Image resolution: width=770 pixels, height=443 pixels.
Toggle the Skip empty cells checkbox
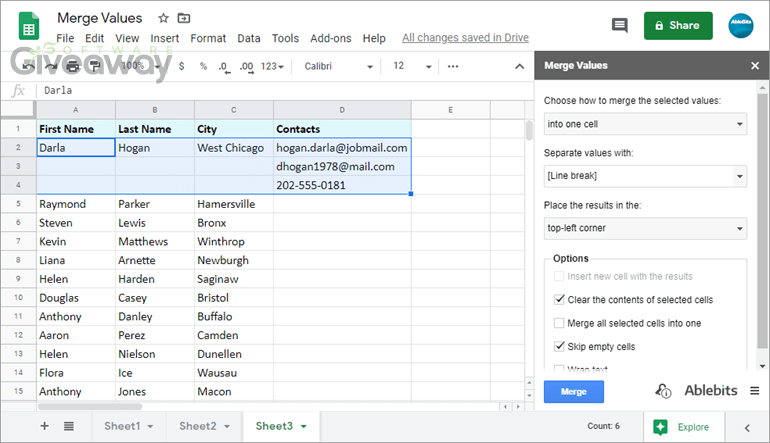pyautogui.click(x=559, y=347)
